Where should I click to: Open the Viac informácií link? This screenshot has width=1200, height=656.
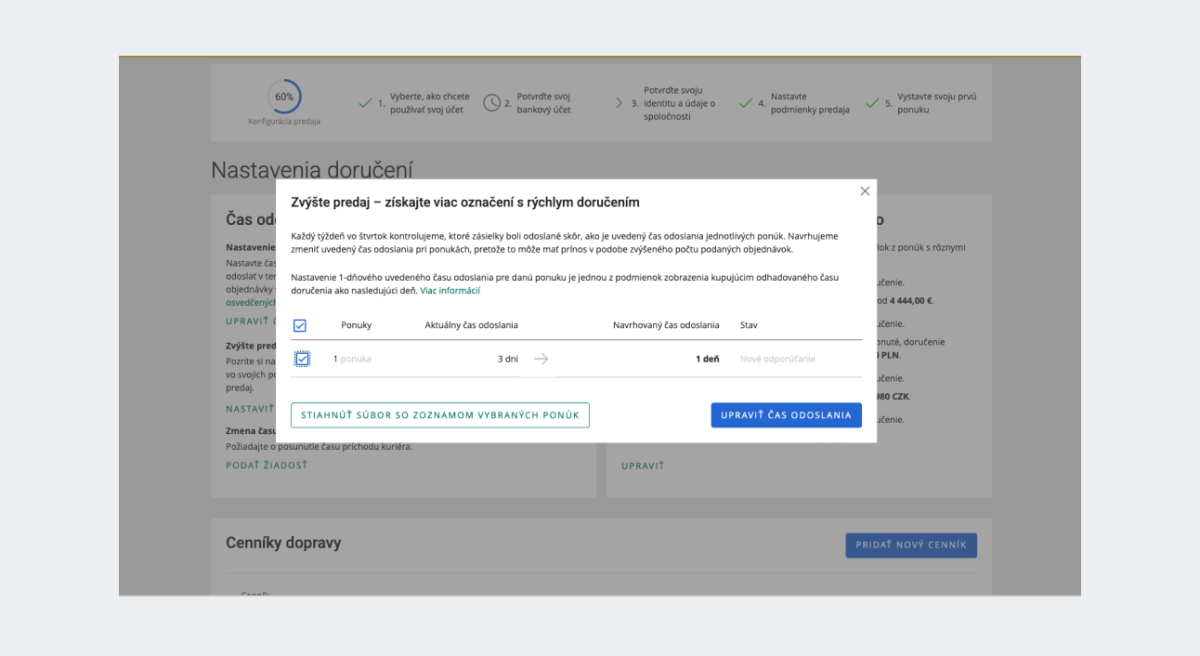[450, 290]
